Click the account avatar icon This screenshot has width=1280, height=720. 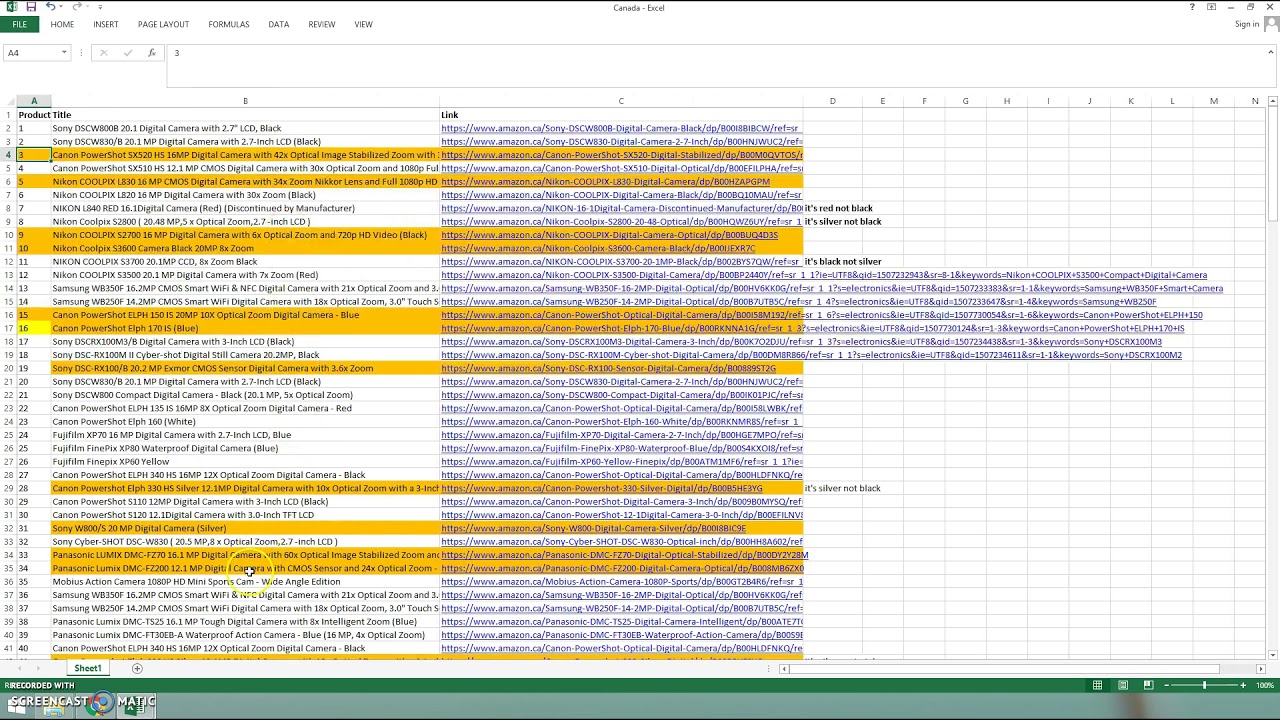[x=1270, y=25]
